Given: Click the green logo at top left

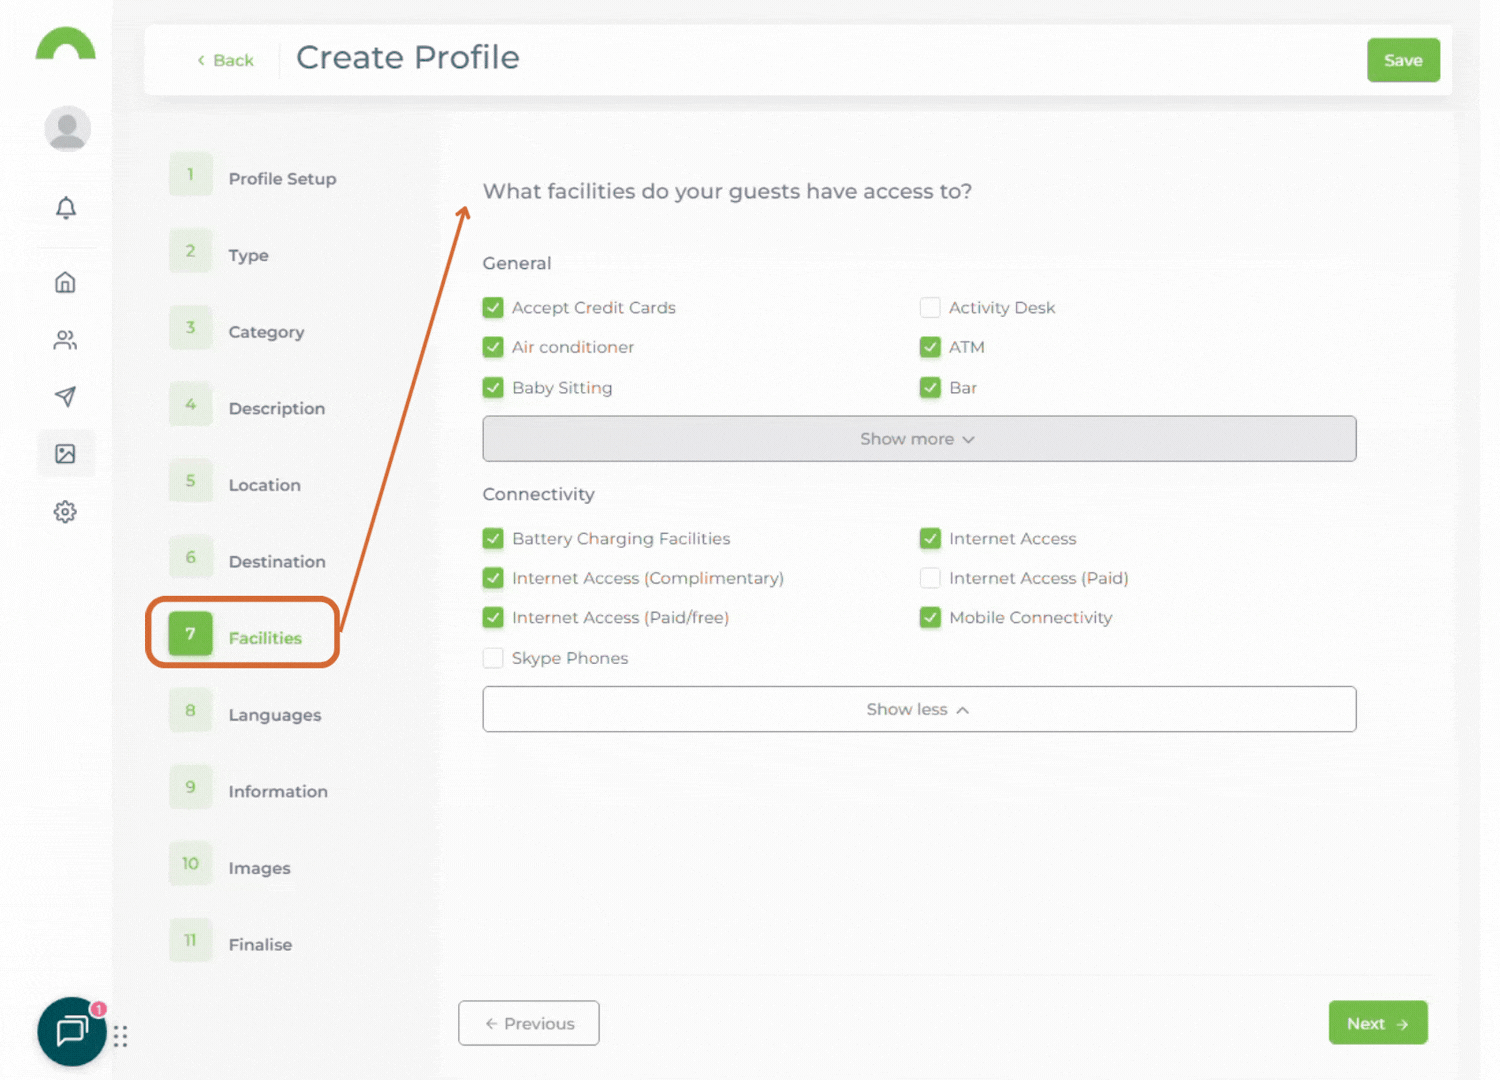Looking at the screenshot, I should point(66,46).
